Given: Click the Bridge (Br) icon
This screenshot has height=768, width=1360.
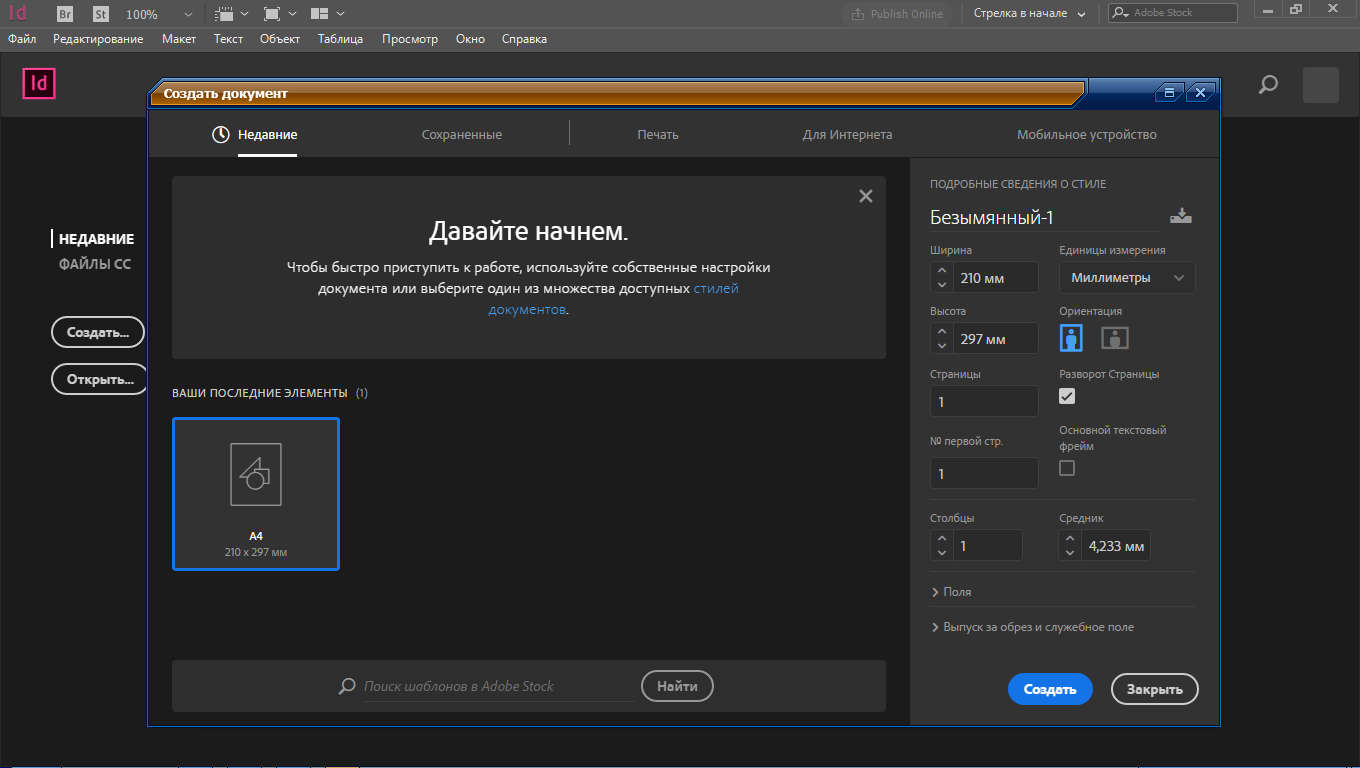Looking at the screenshot, I should tap(65, 14).
